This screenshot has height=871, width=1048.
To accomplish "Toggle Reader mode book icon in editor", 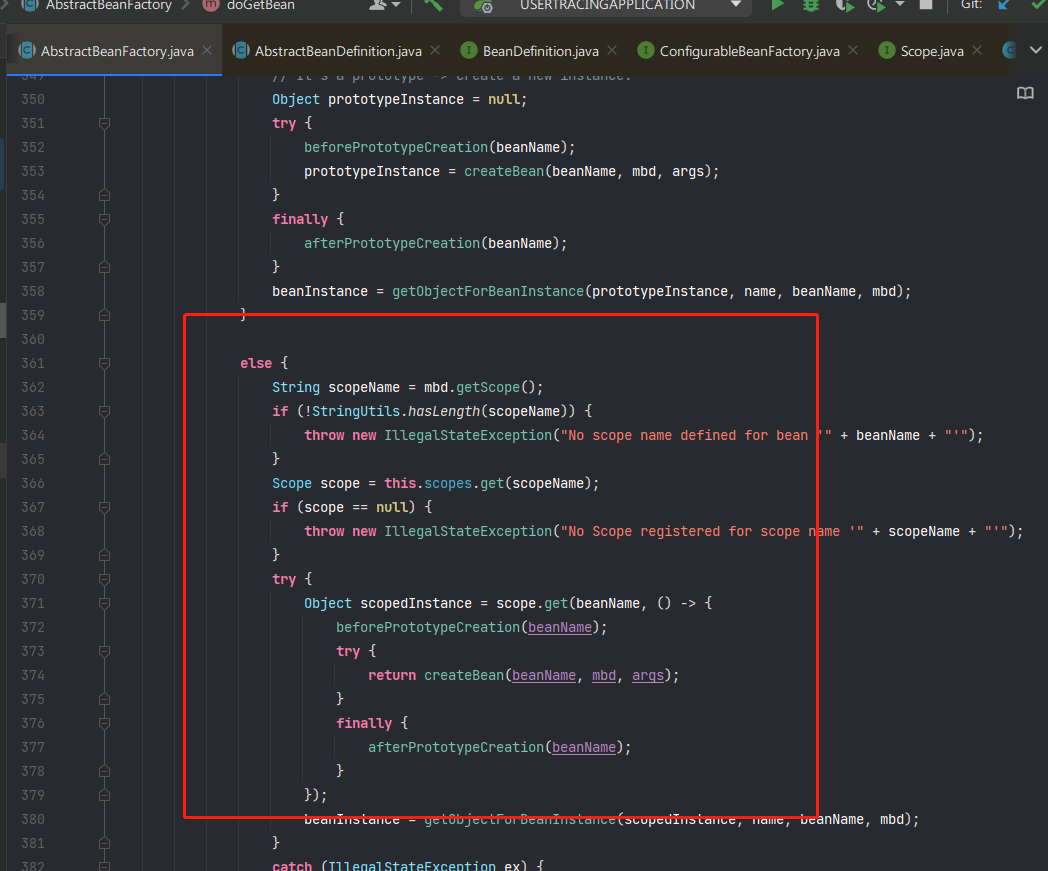I will (x=1025, y=94).
